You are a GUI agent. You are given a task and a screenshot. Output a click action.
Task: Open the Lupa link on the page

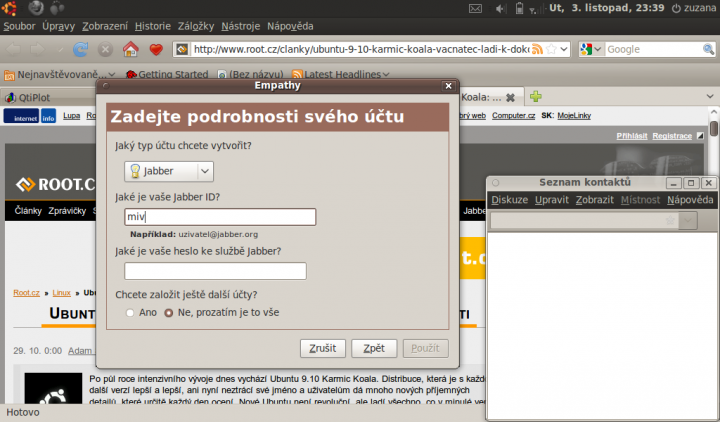pos(72,116)
